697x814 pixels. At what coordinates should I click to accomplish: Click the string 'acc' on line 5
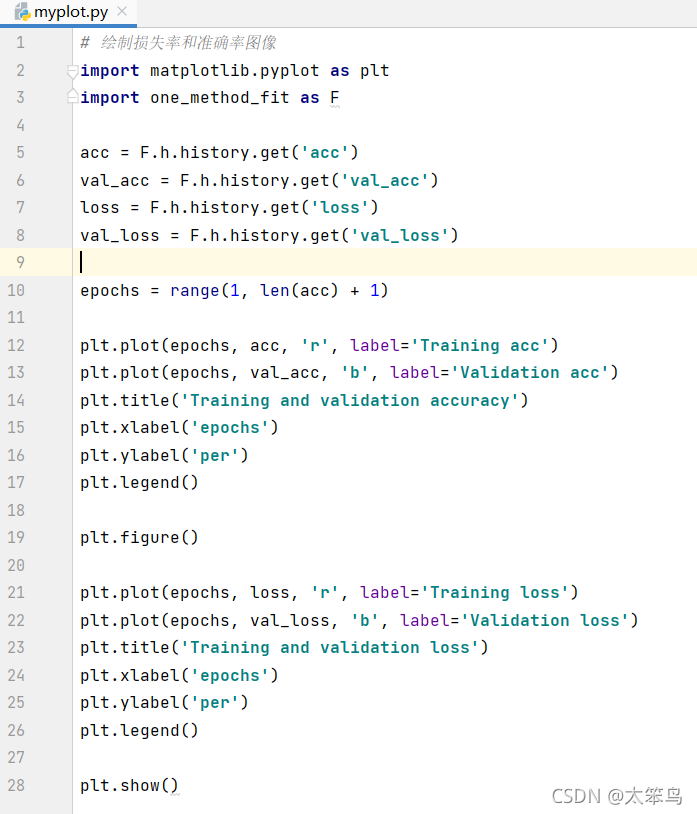tap(324, 153)
